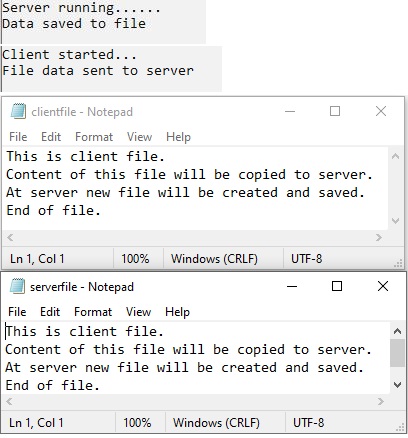Open View menu in clientfile Notepad
The height and width of the screenshot is (438, 408).
[139, 137]
